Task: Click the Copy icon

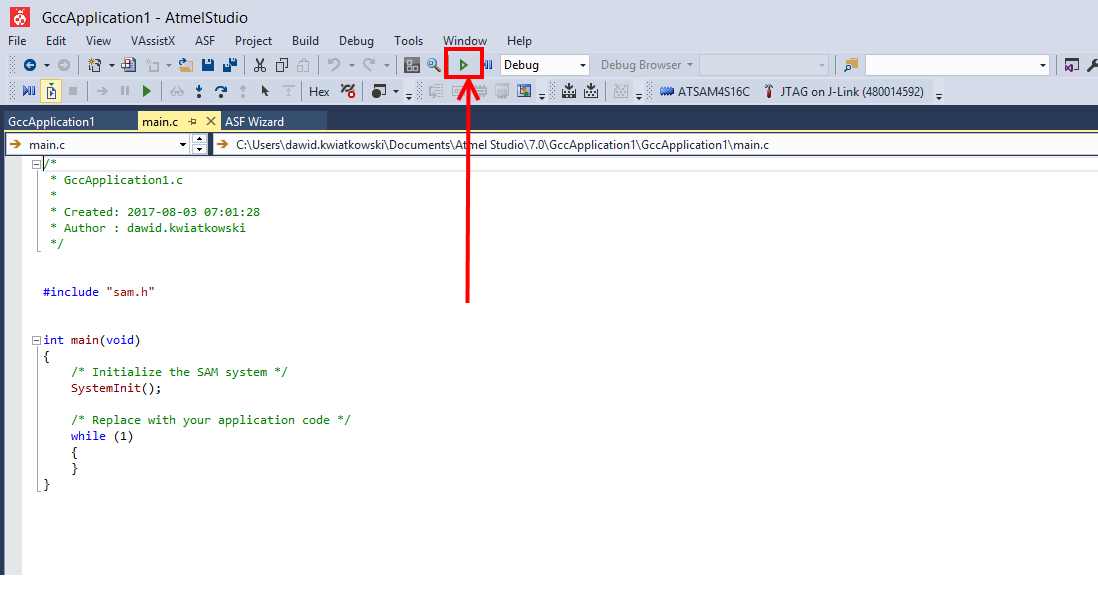Action: tap(282, 65)
